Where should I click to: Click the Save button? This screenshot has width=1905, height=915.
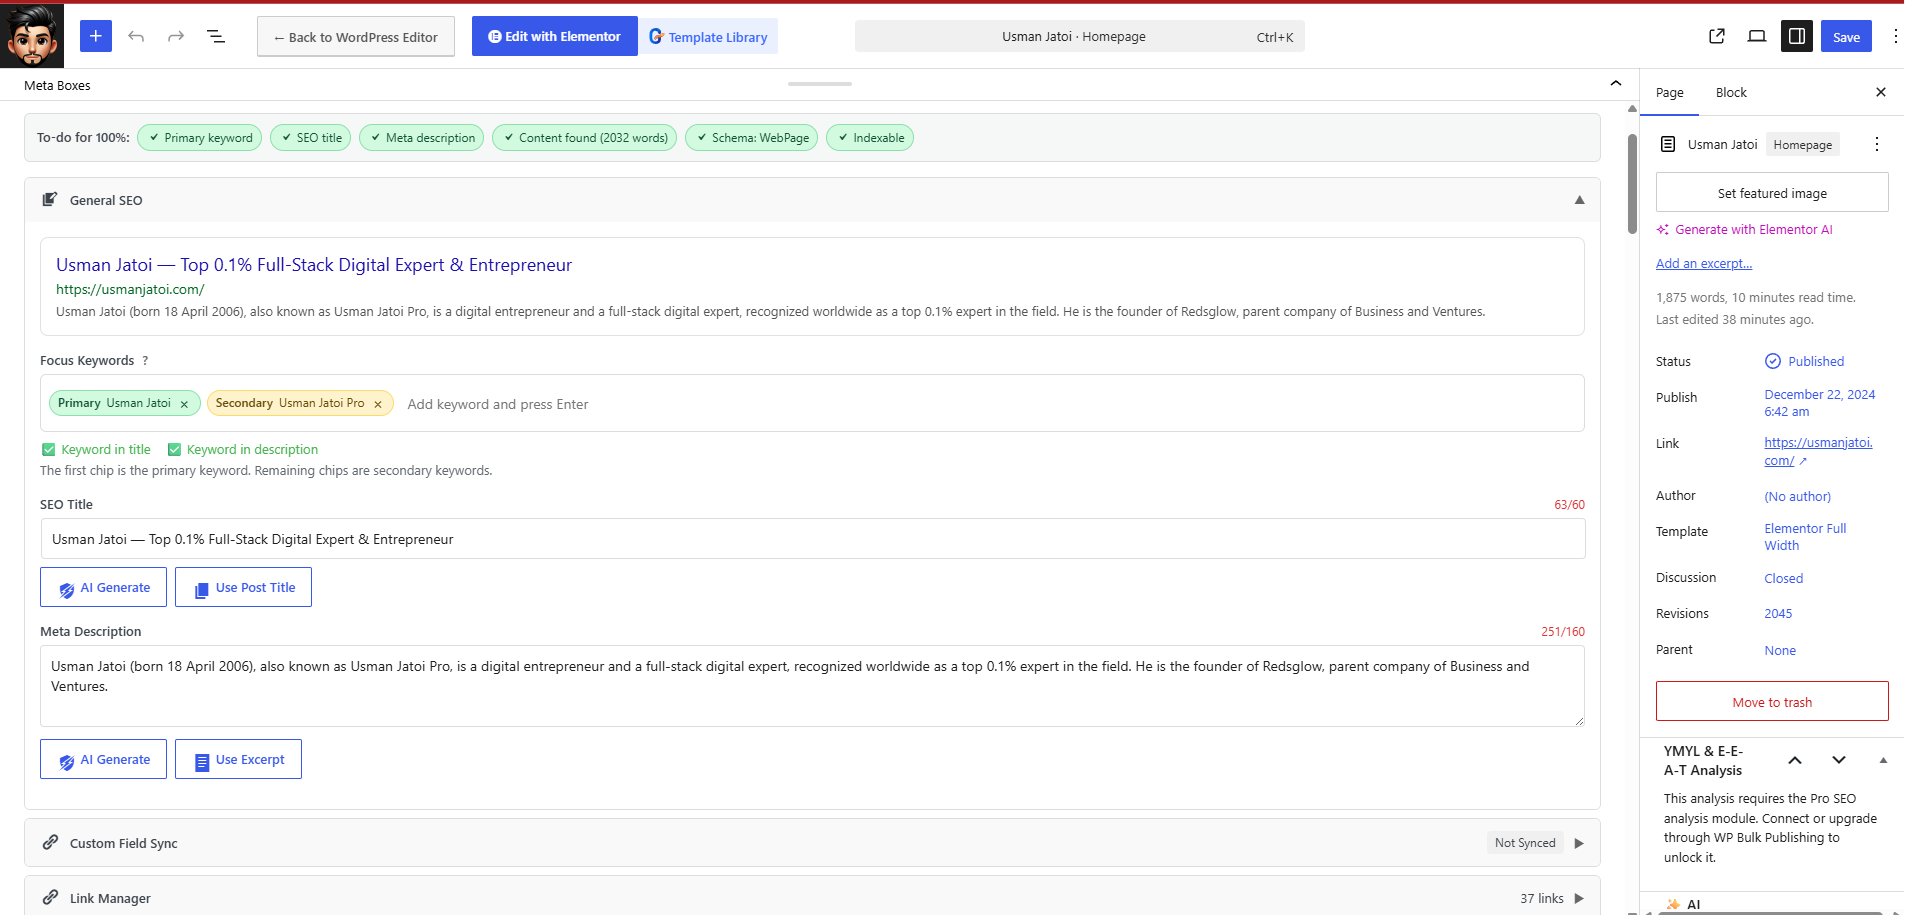pyautogui.click(x=1846, y=37)
